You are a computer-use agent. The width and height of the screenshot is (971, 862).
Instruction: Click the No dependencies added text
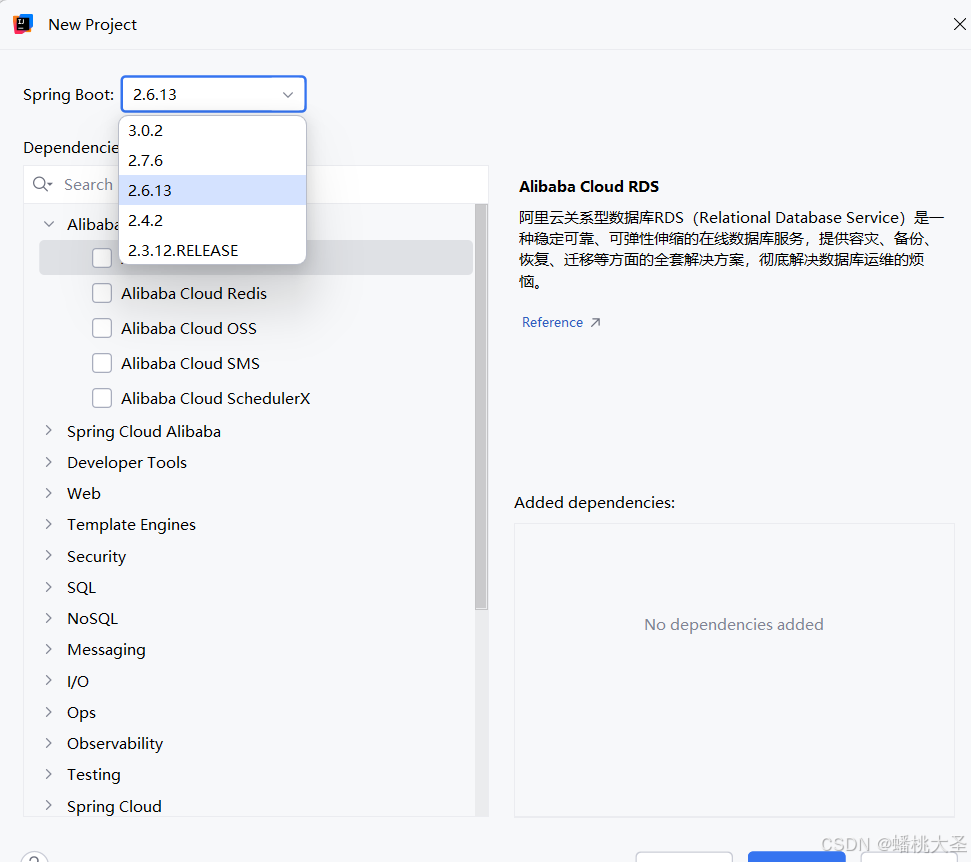tap(734, 624)
